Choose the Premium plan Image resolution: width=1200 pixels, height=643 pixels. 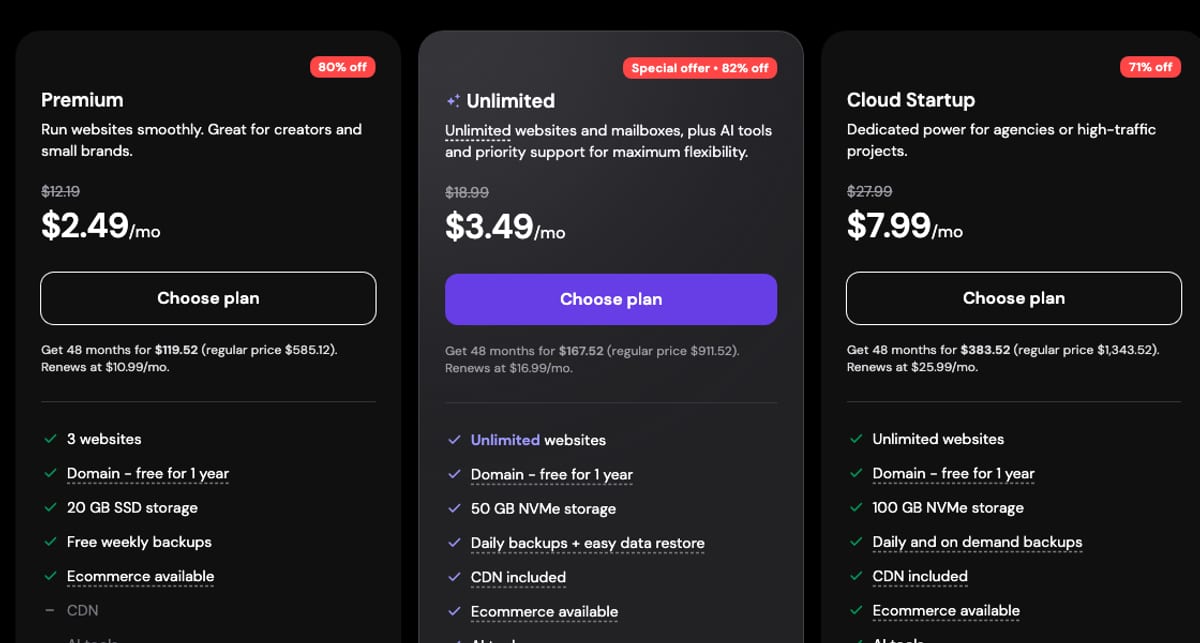pyautogui.click(x=208, y=298)
